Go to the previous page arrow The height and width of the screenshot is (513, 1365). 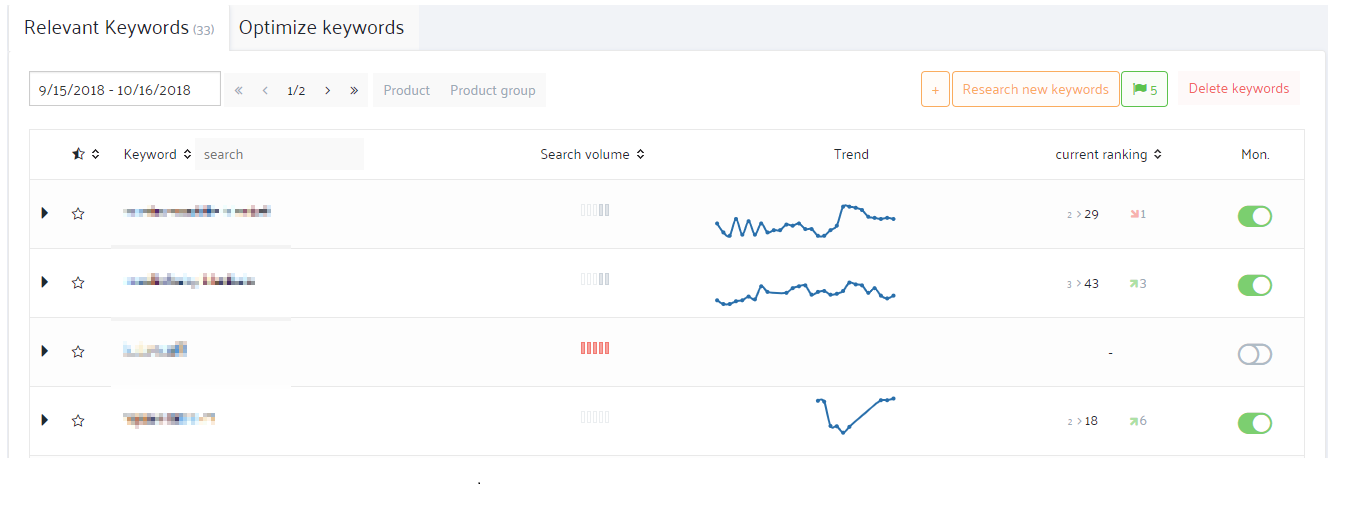coord(265,90)
